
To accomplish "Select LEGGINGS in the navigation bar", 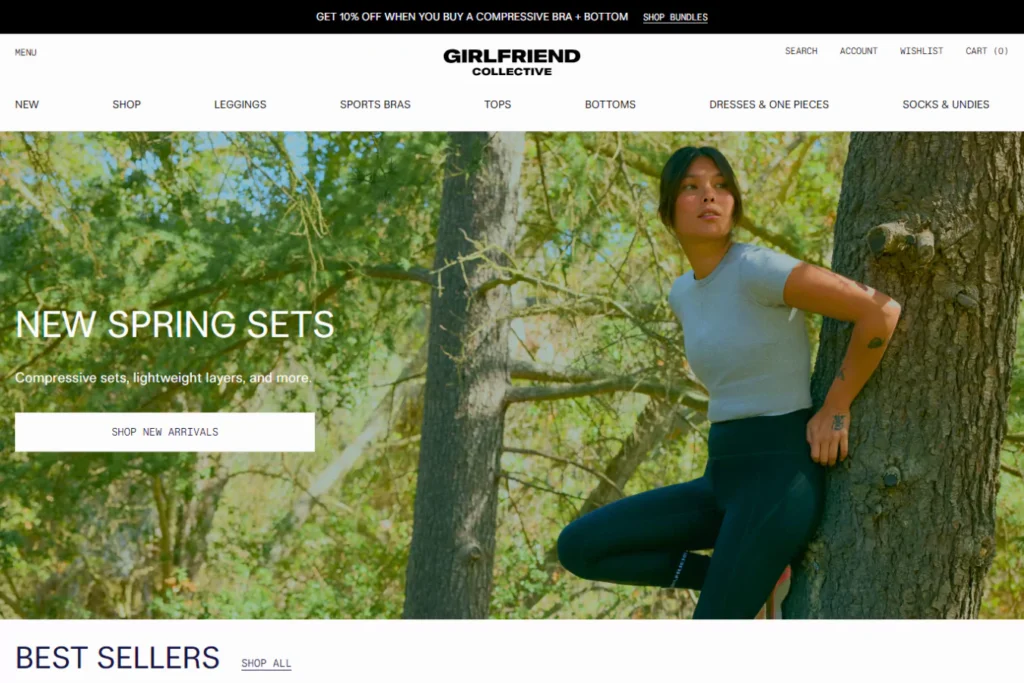I will [240, 104].
